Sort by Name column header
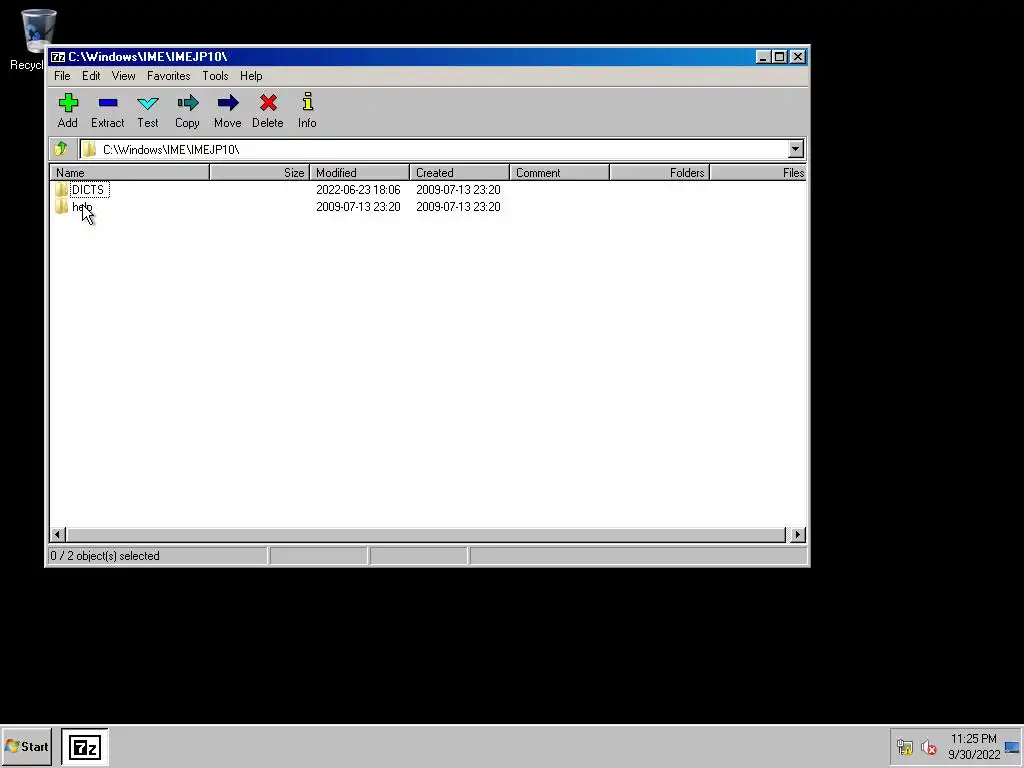 click(130, 172)
